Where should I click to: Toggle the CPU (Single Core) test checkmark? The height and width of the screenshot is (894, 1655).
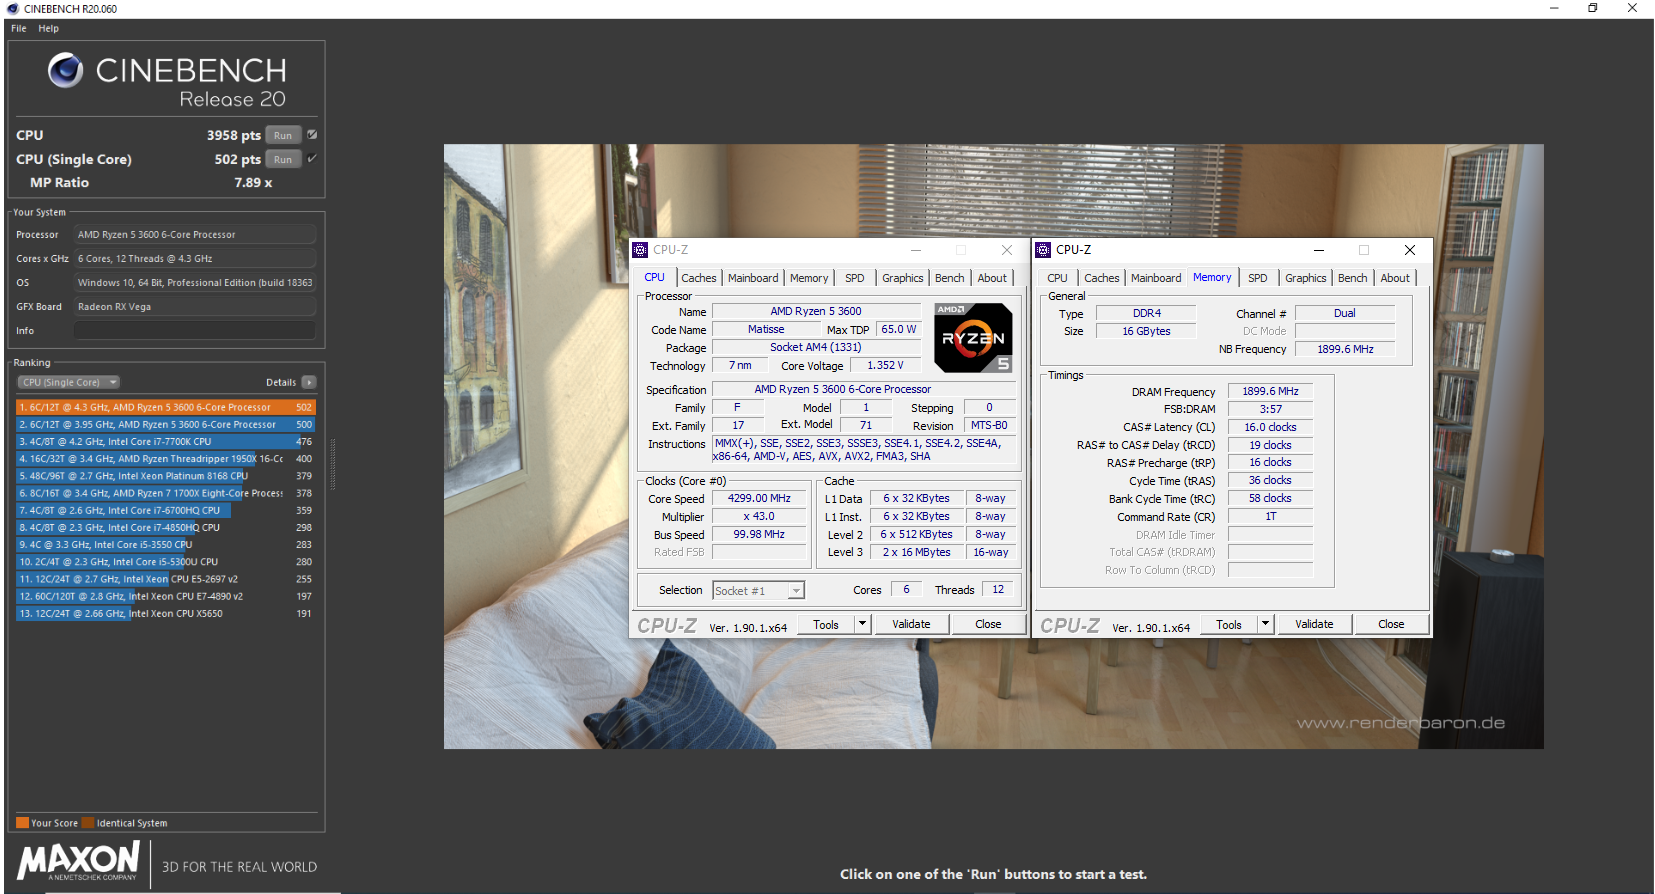coord(312,159)
